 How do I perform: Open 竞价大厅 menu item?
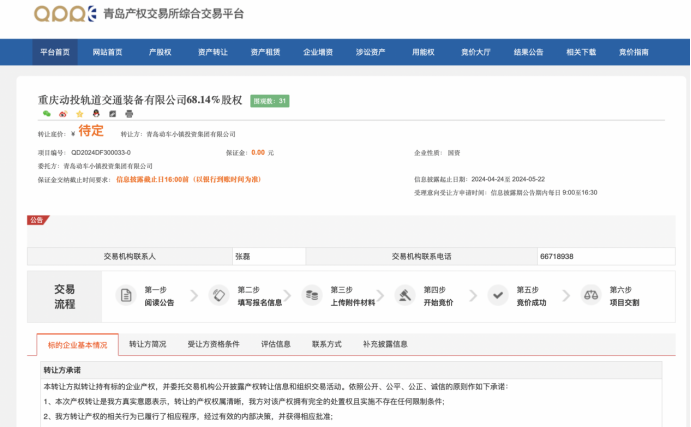coord(476,52)
